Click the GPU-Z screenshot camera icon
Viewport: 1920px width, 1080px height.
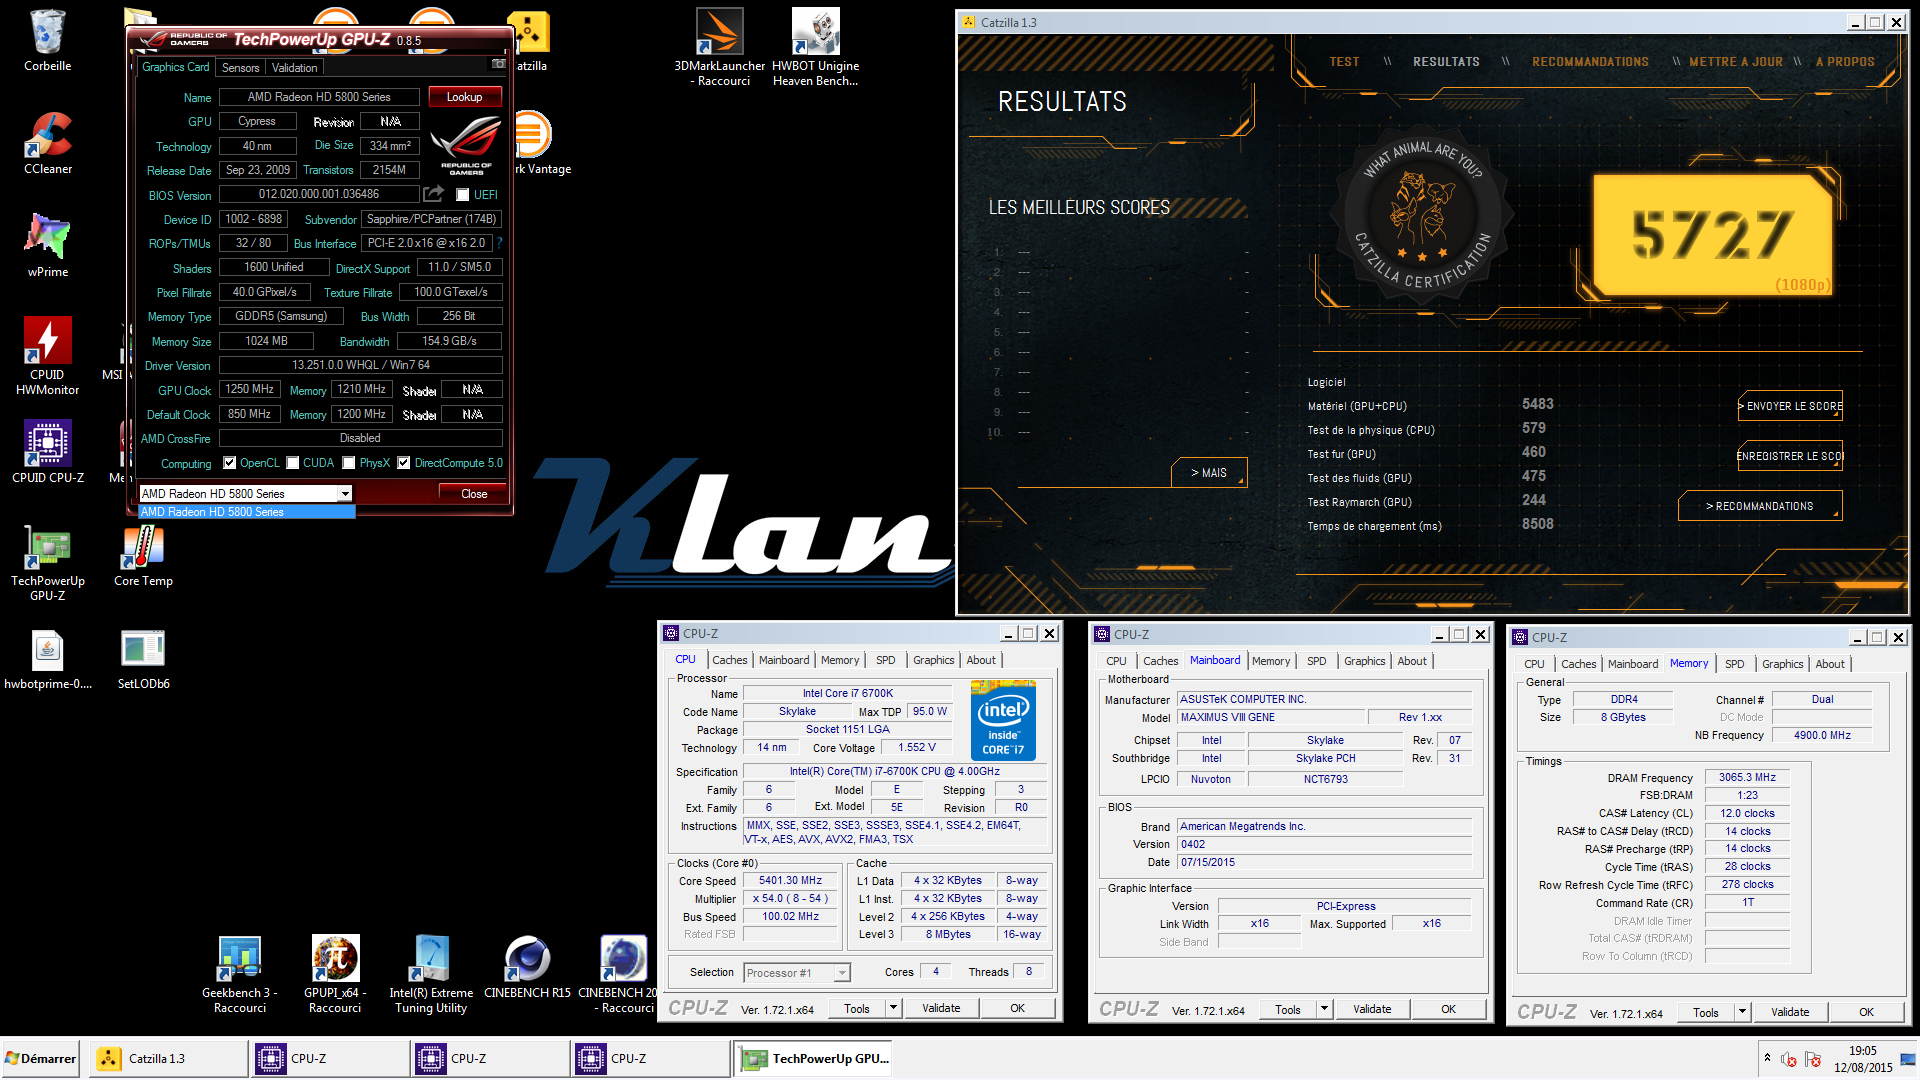tap(499, 64)
